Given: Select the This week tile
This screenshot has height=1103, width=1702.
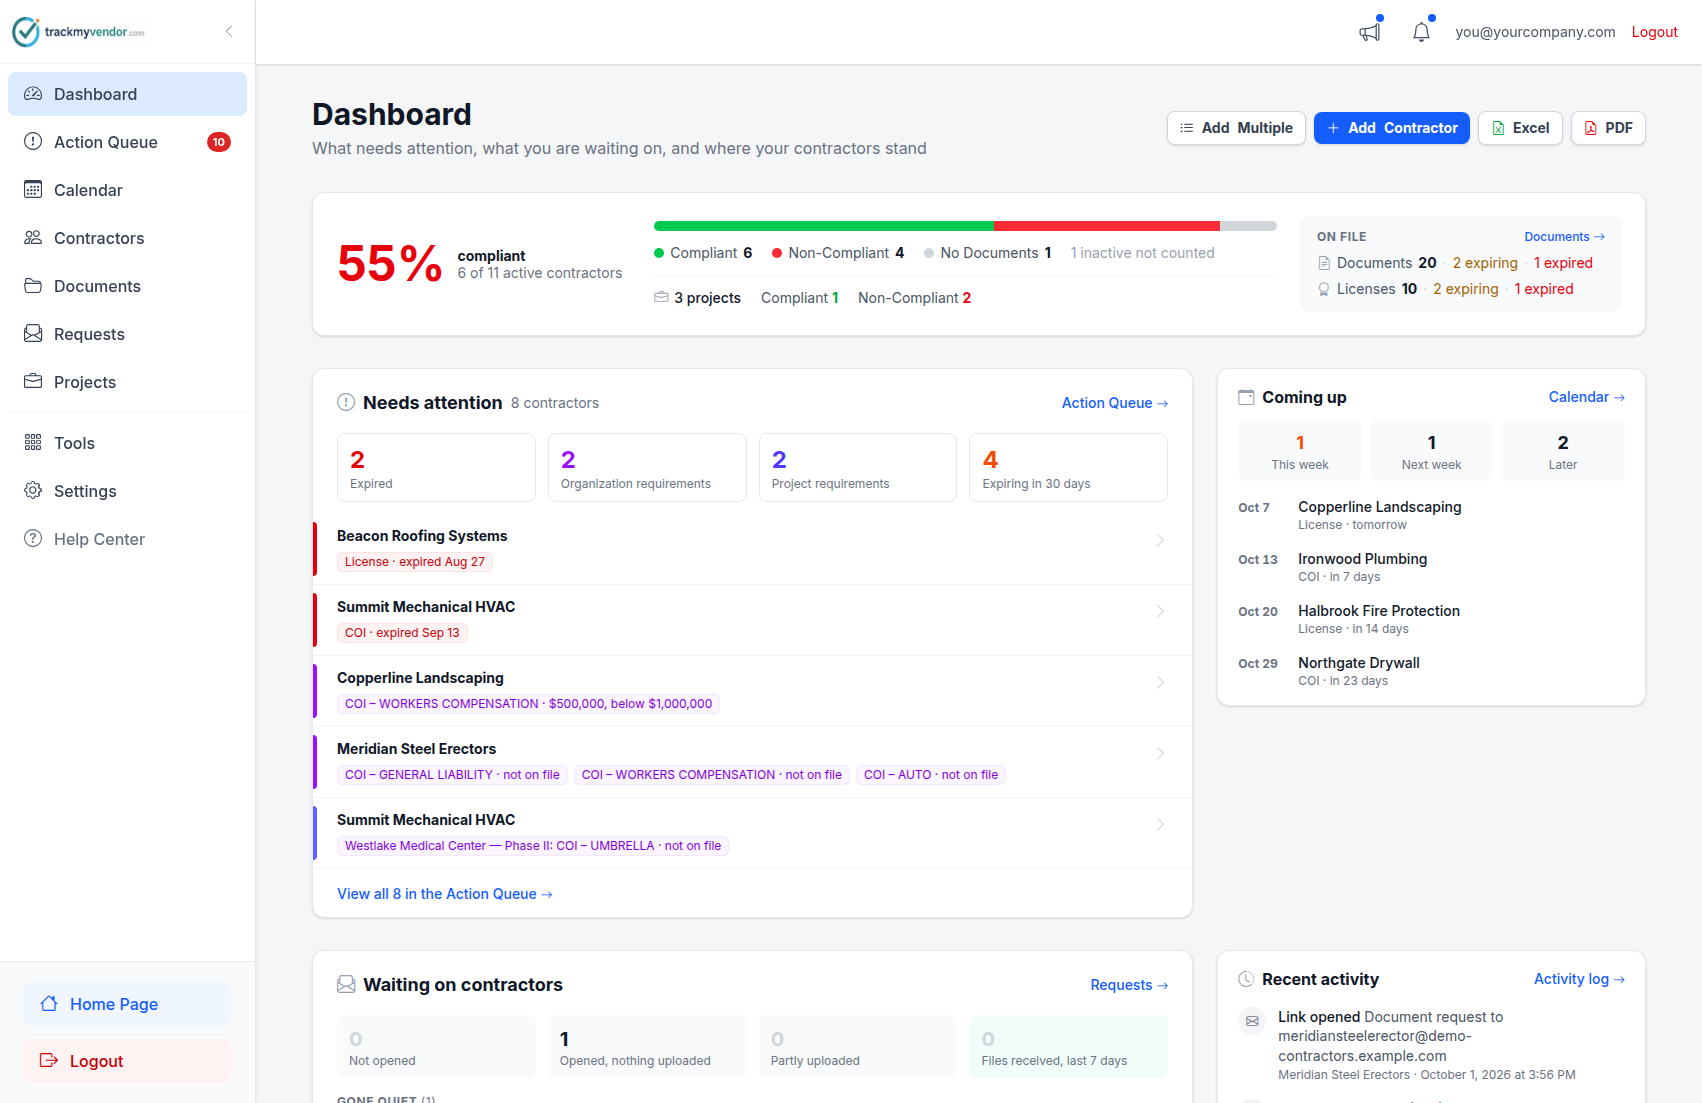Looking at the screenshot, I should (x=1300, y=451).
